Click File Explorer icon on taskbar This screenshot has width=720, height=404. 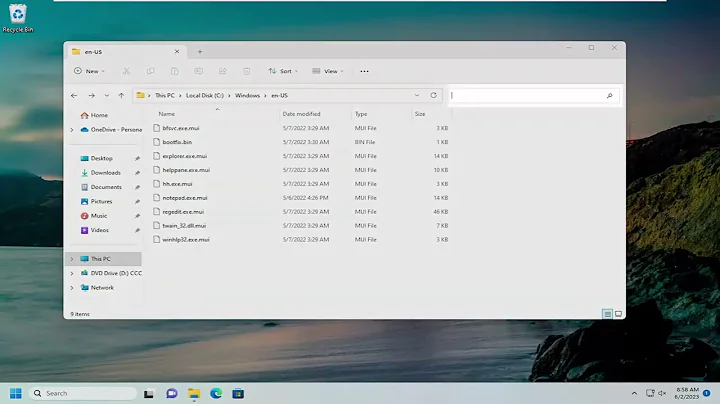(194, 393)
